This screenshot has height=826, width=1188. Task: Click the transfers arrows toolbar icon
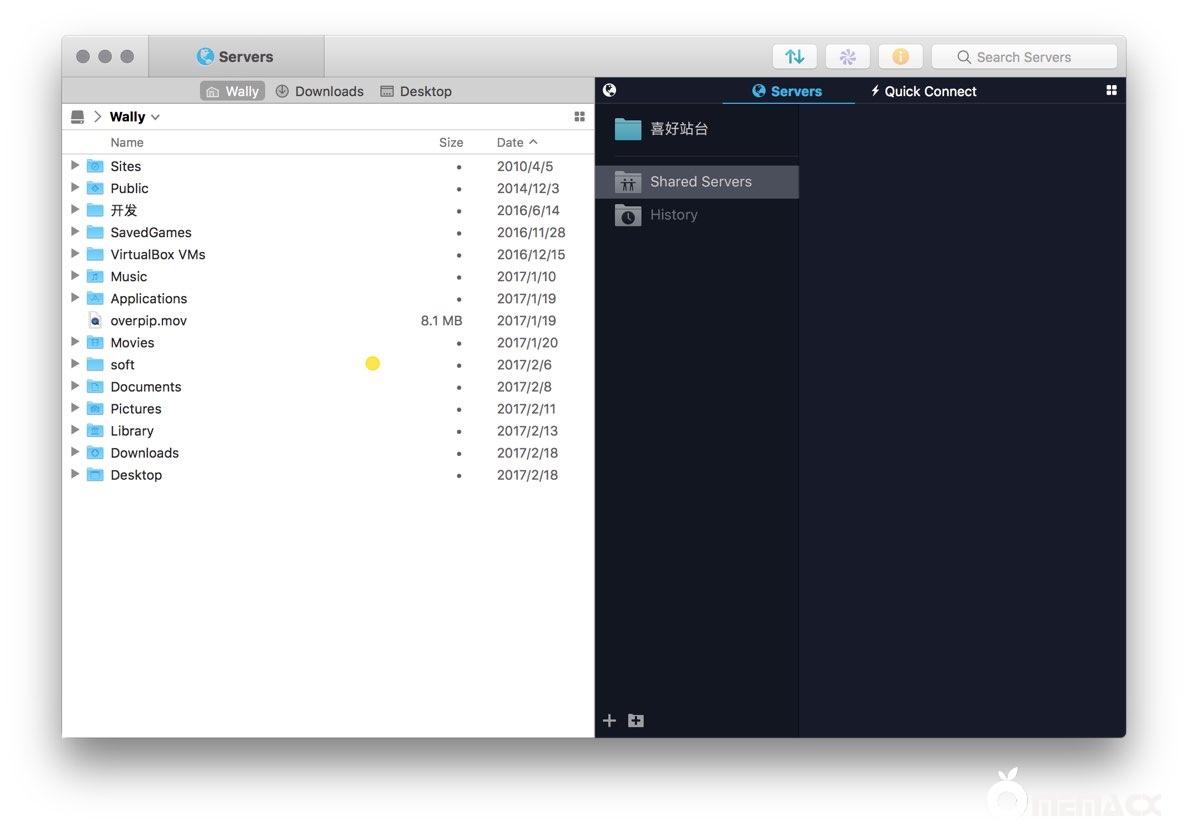coord(794,57)
